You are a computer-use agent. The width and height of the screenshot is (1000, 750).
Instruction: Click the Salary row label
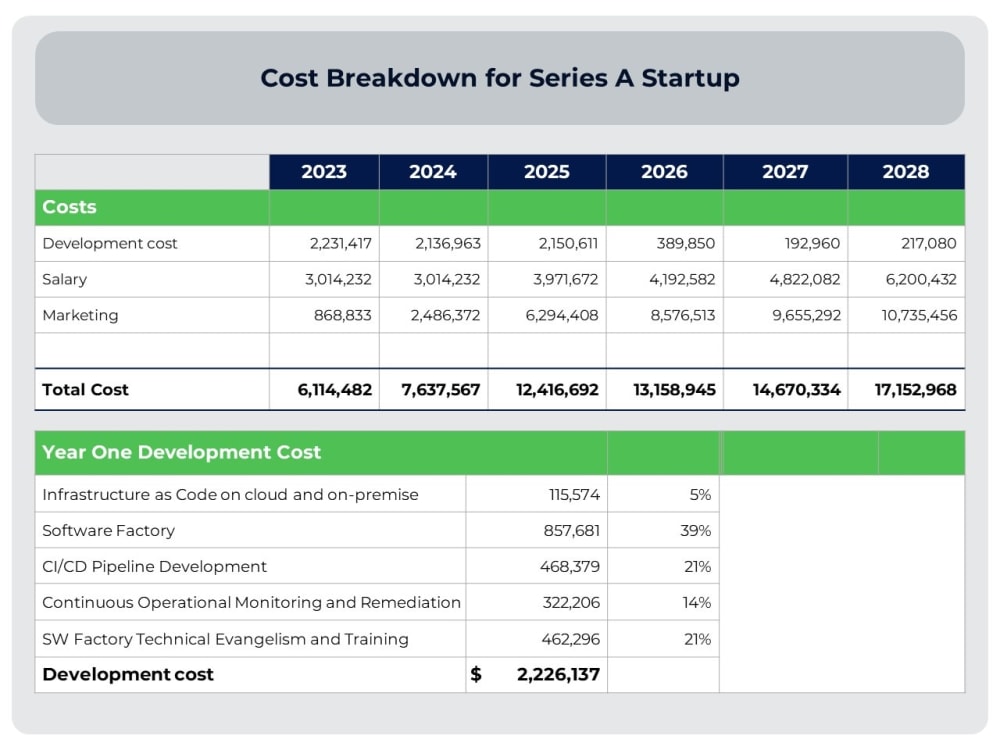pos(65,279)
